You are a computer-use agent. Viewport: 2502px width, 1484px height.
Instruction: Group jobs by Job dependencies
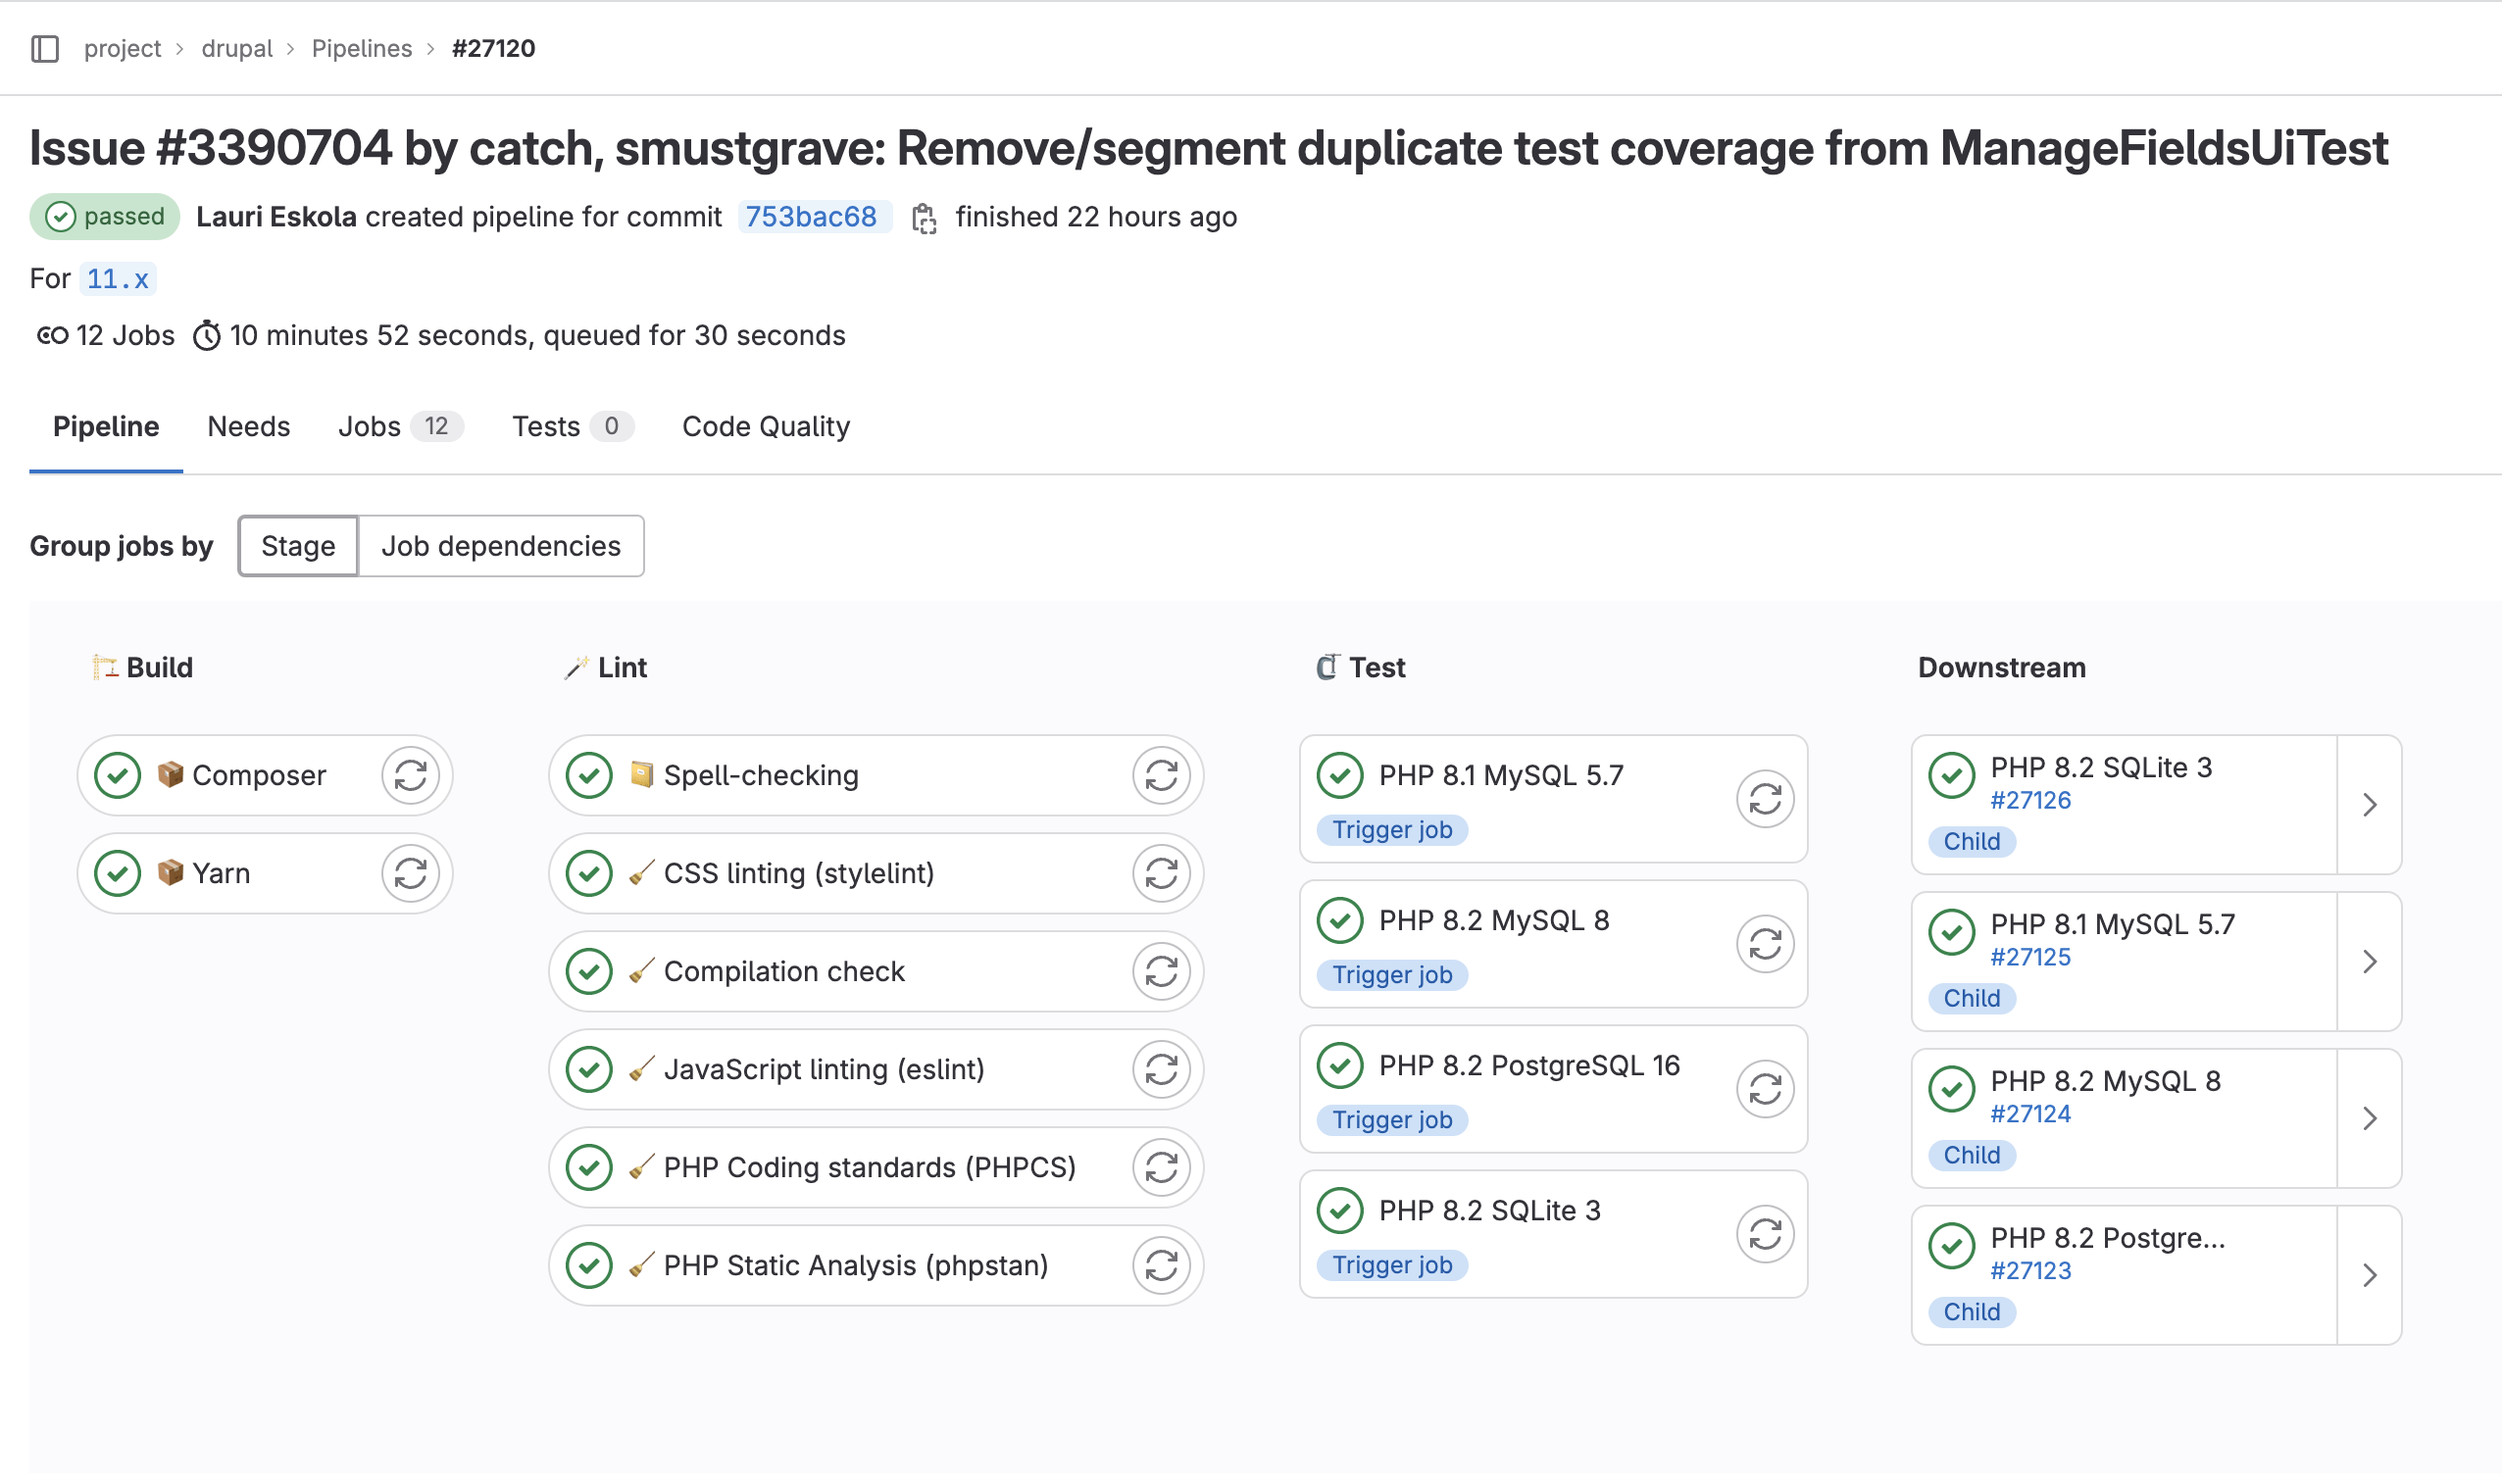coord(501,546)
